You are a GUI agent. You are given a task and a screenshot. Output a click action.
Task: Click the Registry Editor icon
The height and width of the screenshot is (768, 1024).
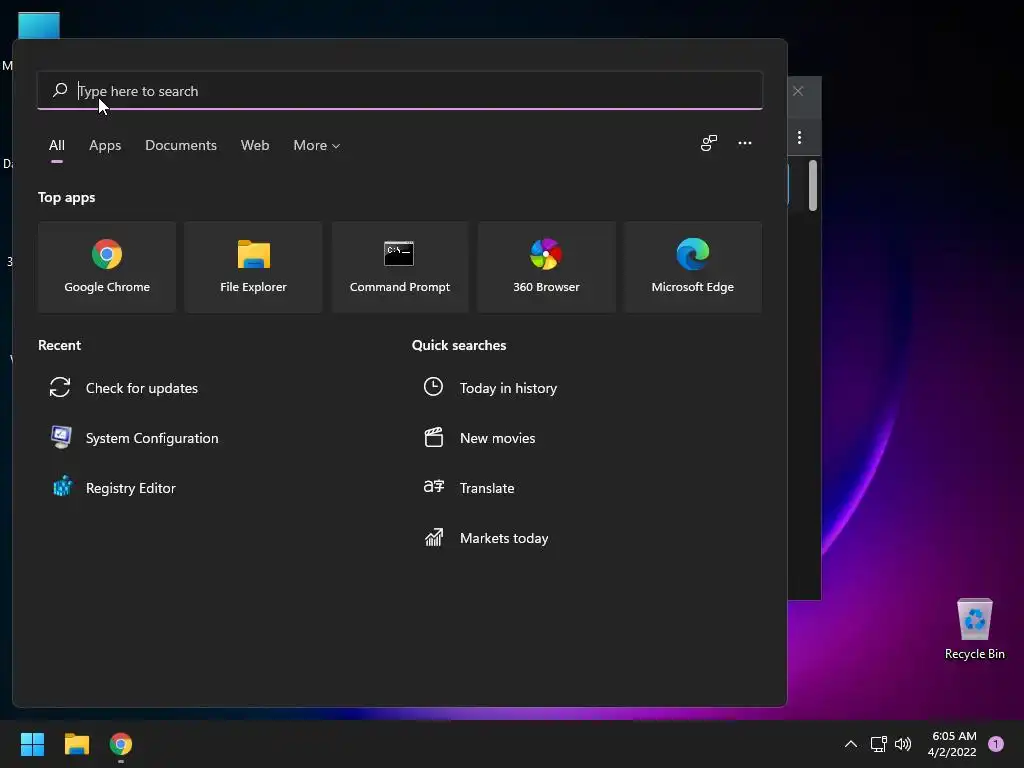tap(62, 487)
